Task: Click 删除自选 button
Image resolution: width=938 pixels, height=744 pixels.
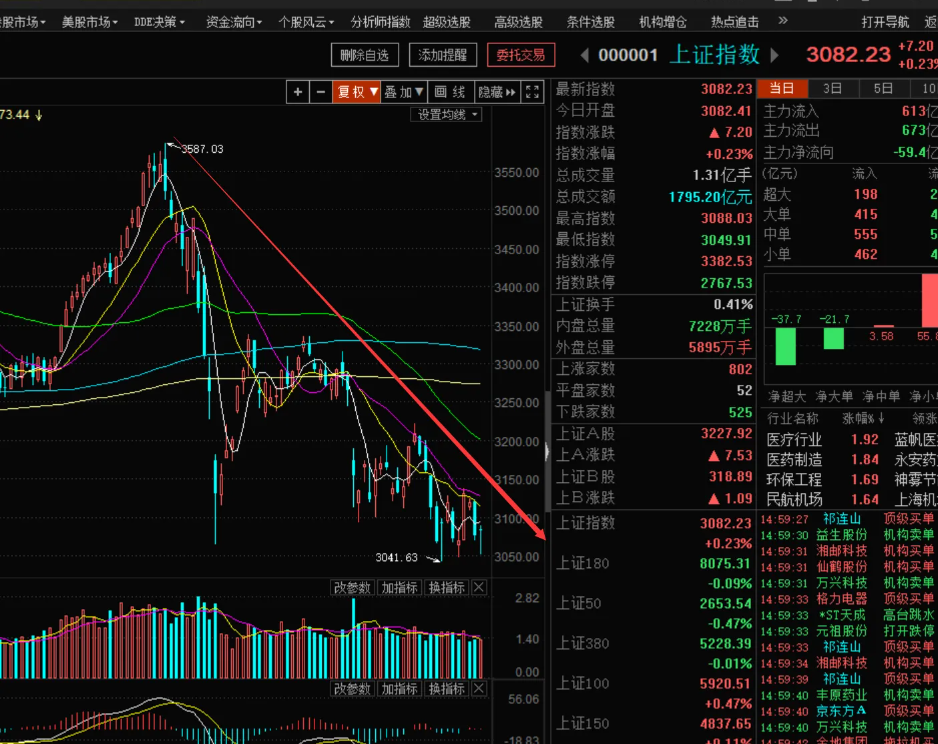Action: (x=365, y=56)
